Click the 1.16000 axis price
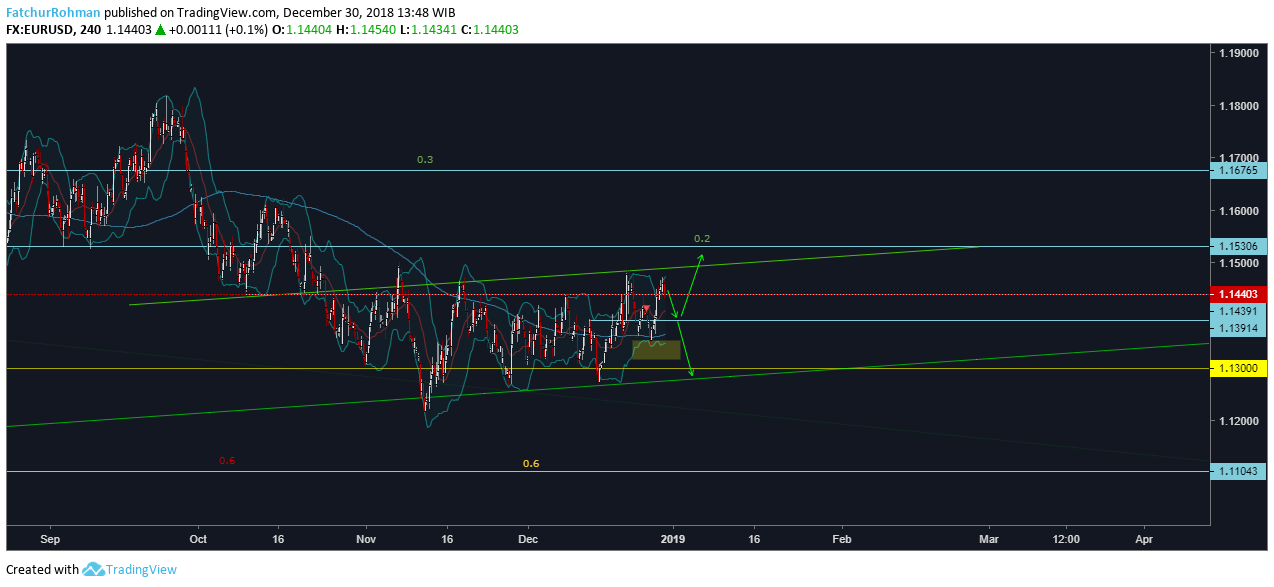 click(x=1238, y=211)
